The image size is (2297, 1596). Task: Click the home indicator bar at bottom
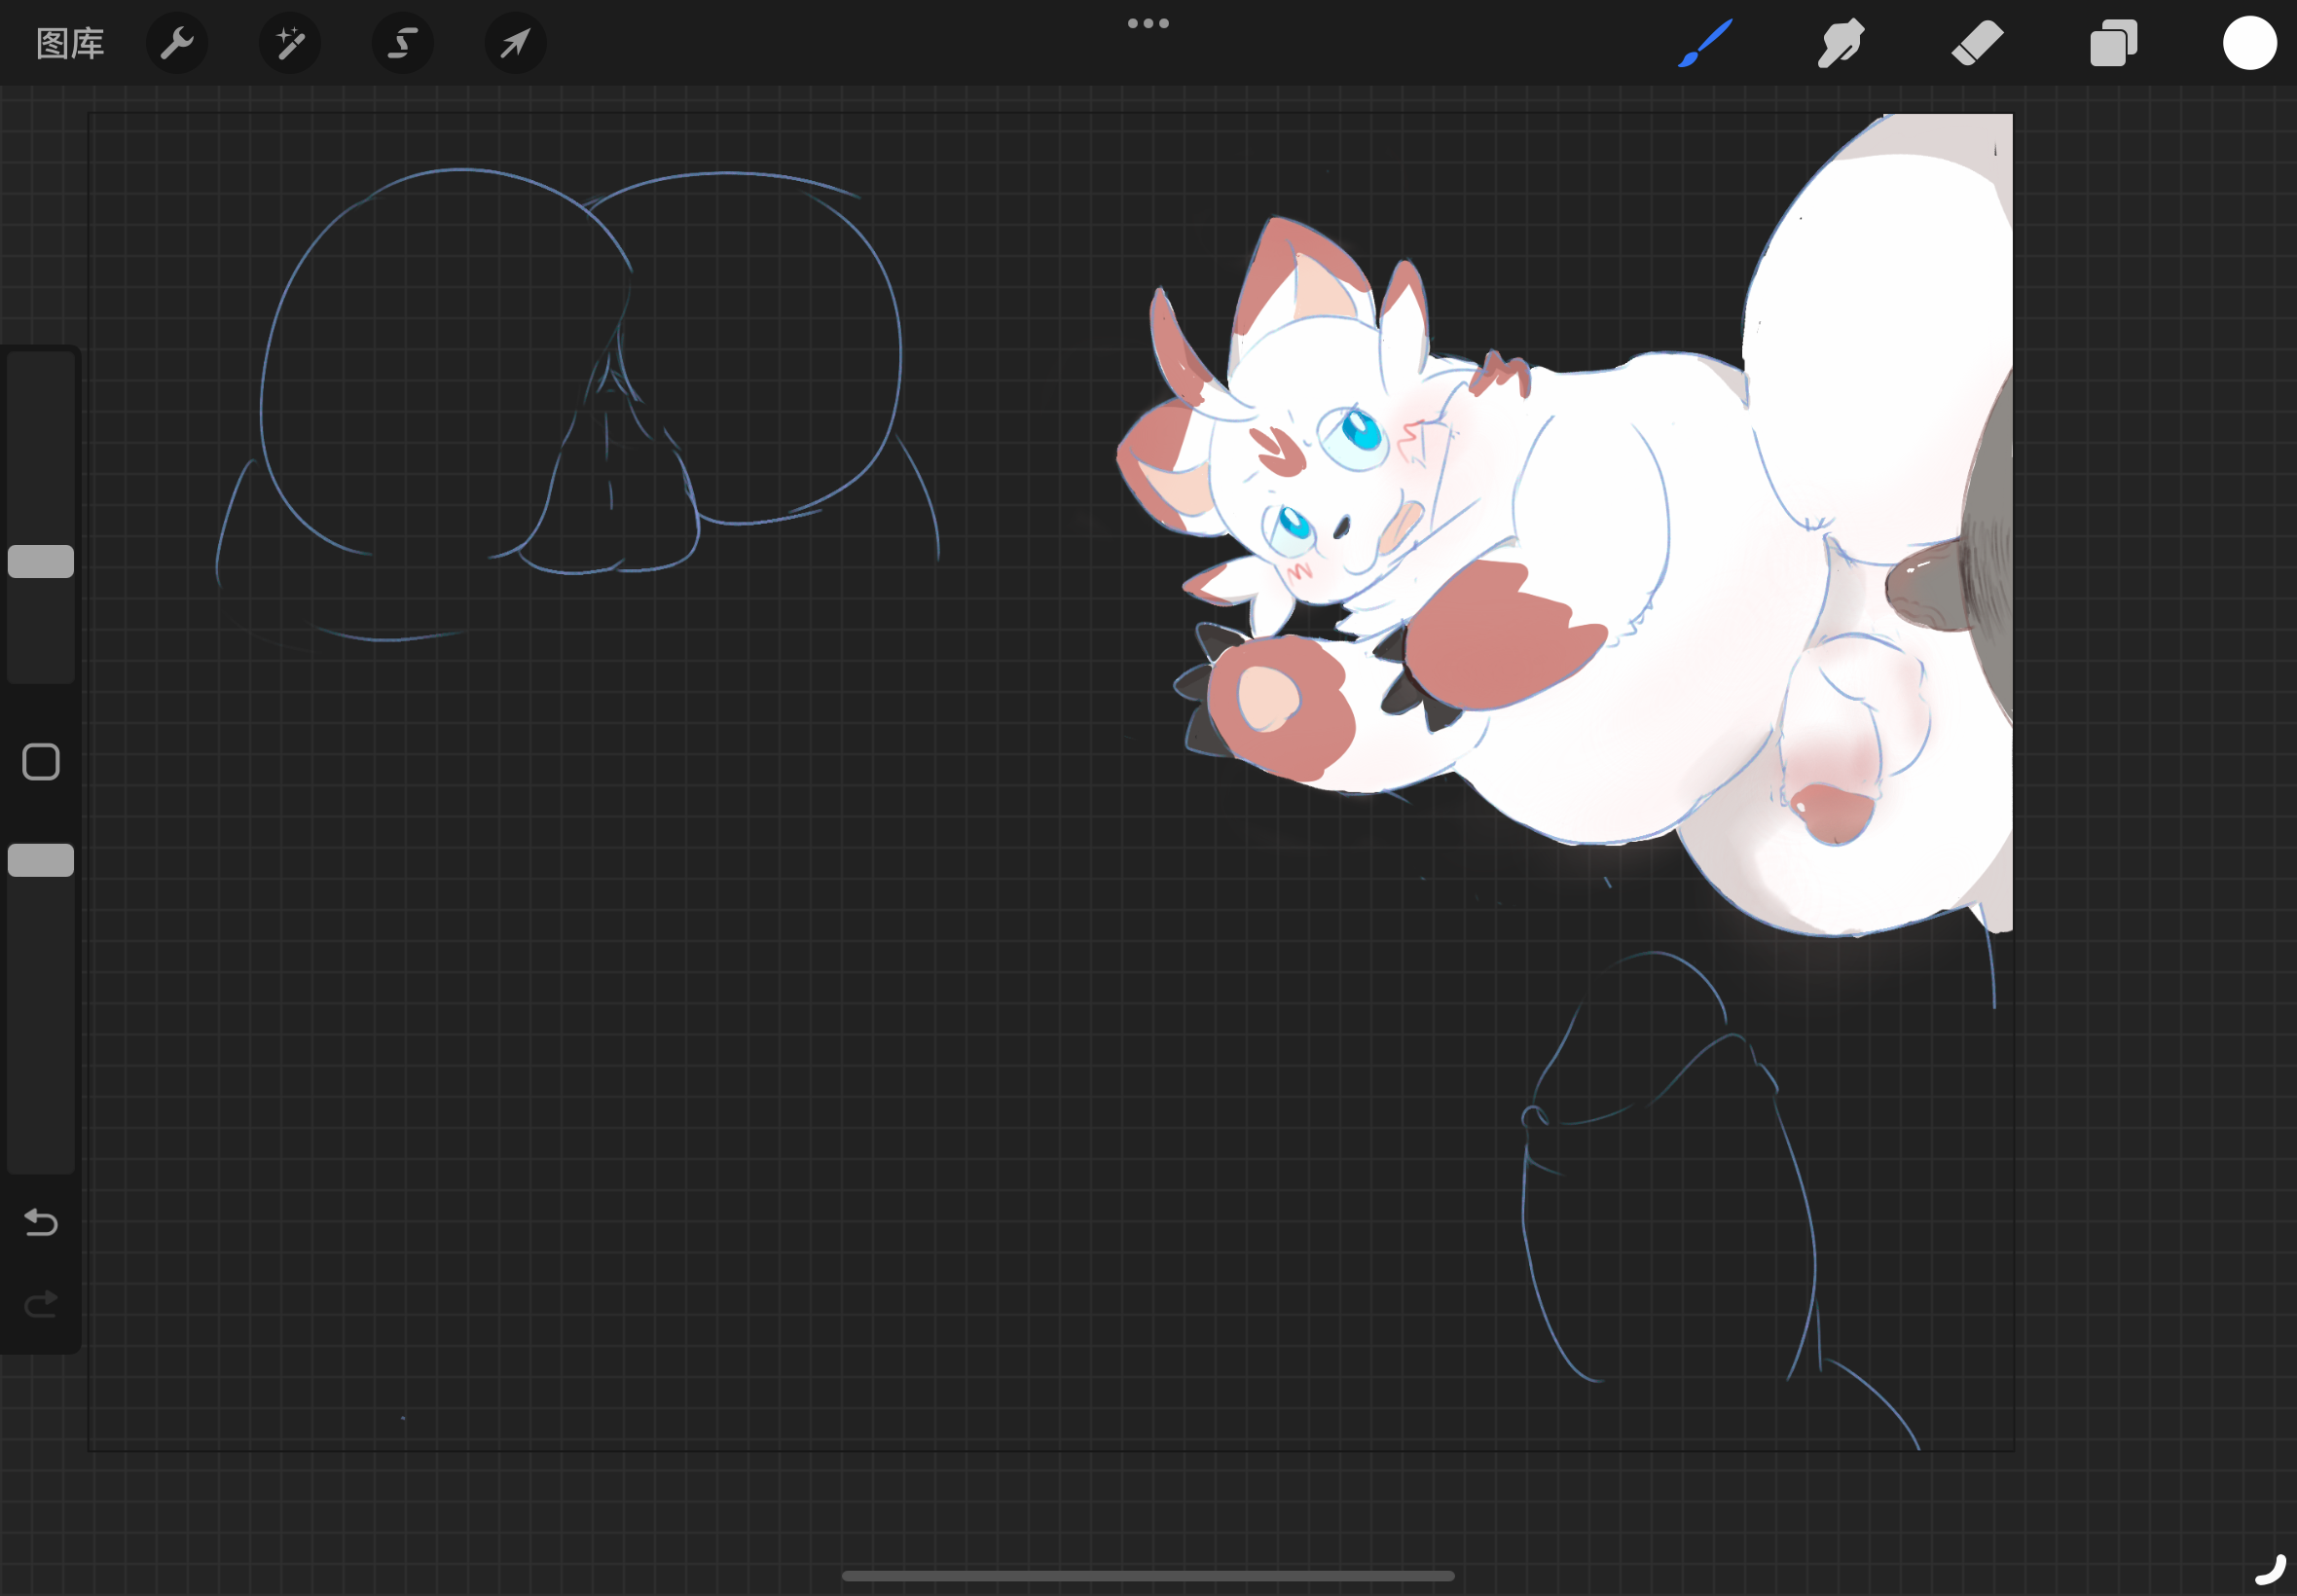[x=1148, y=1576]
